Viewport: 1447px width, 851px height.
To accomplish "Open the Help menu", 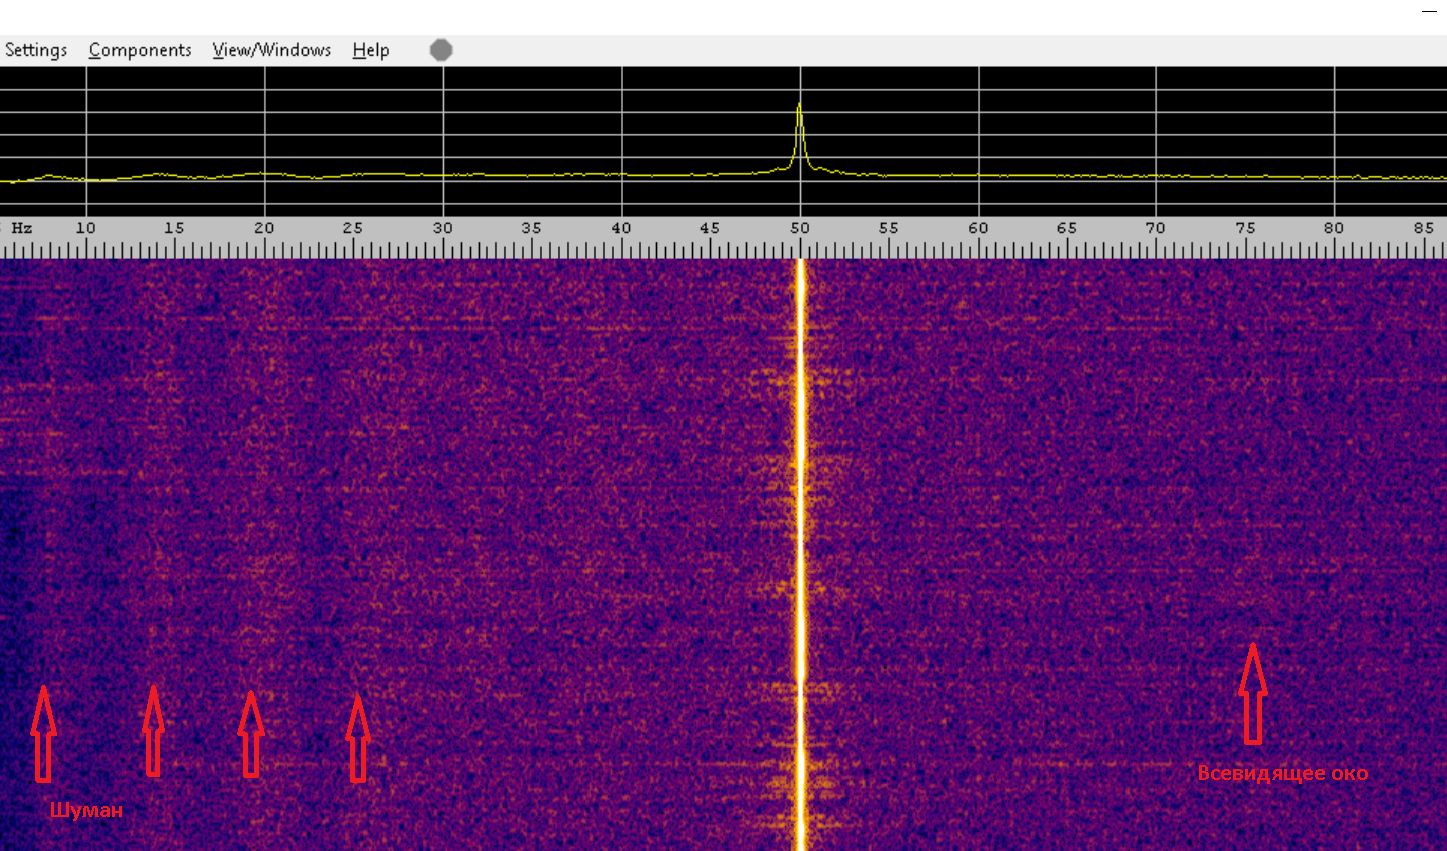I will click(x=370, y=50).
